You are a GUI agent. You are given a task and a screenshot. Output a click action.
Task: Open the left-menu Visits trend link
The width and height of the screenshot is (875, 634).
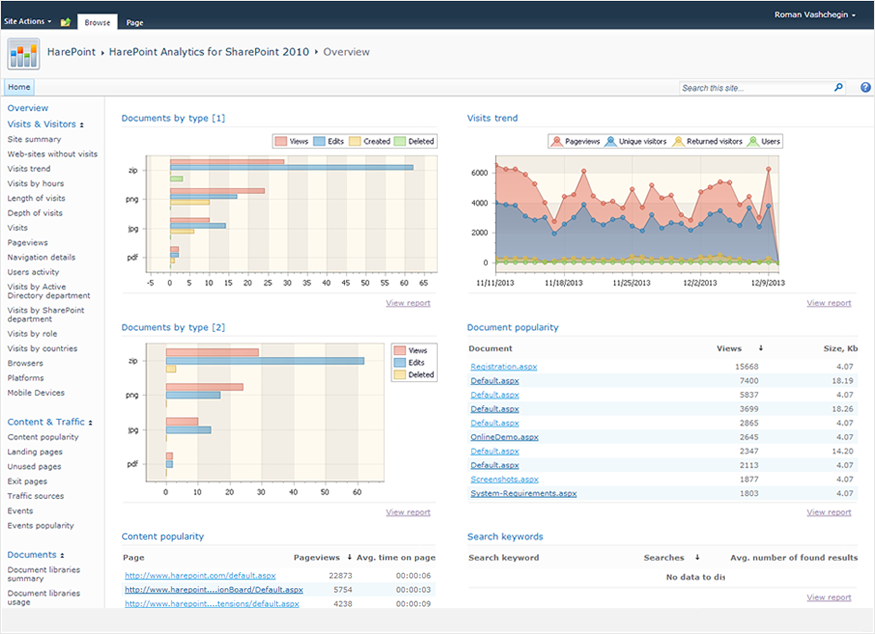[x=29, y=169]
